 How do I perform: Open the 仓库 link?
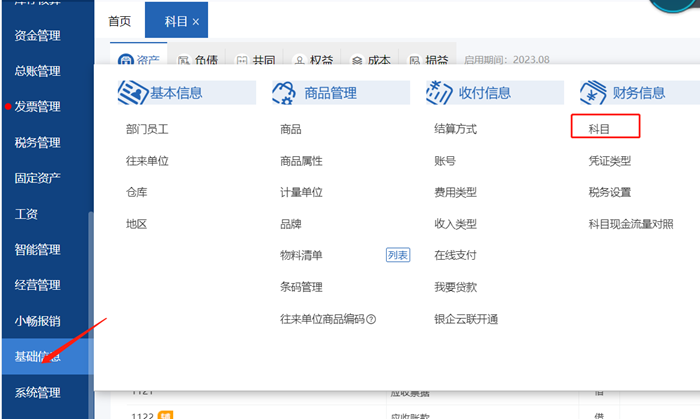(x=137, y=192)
